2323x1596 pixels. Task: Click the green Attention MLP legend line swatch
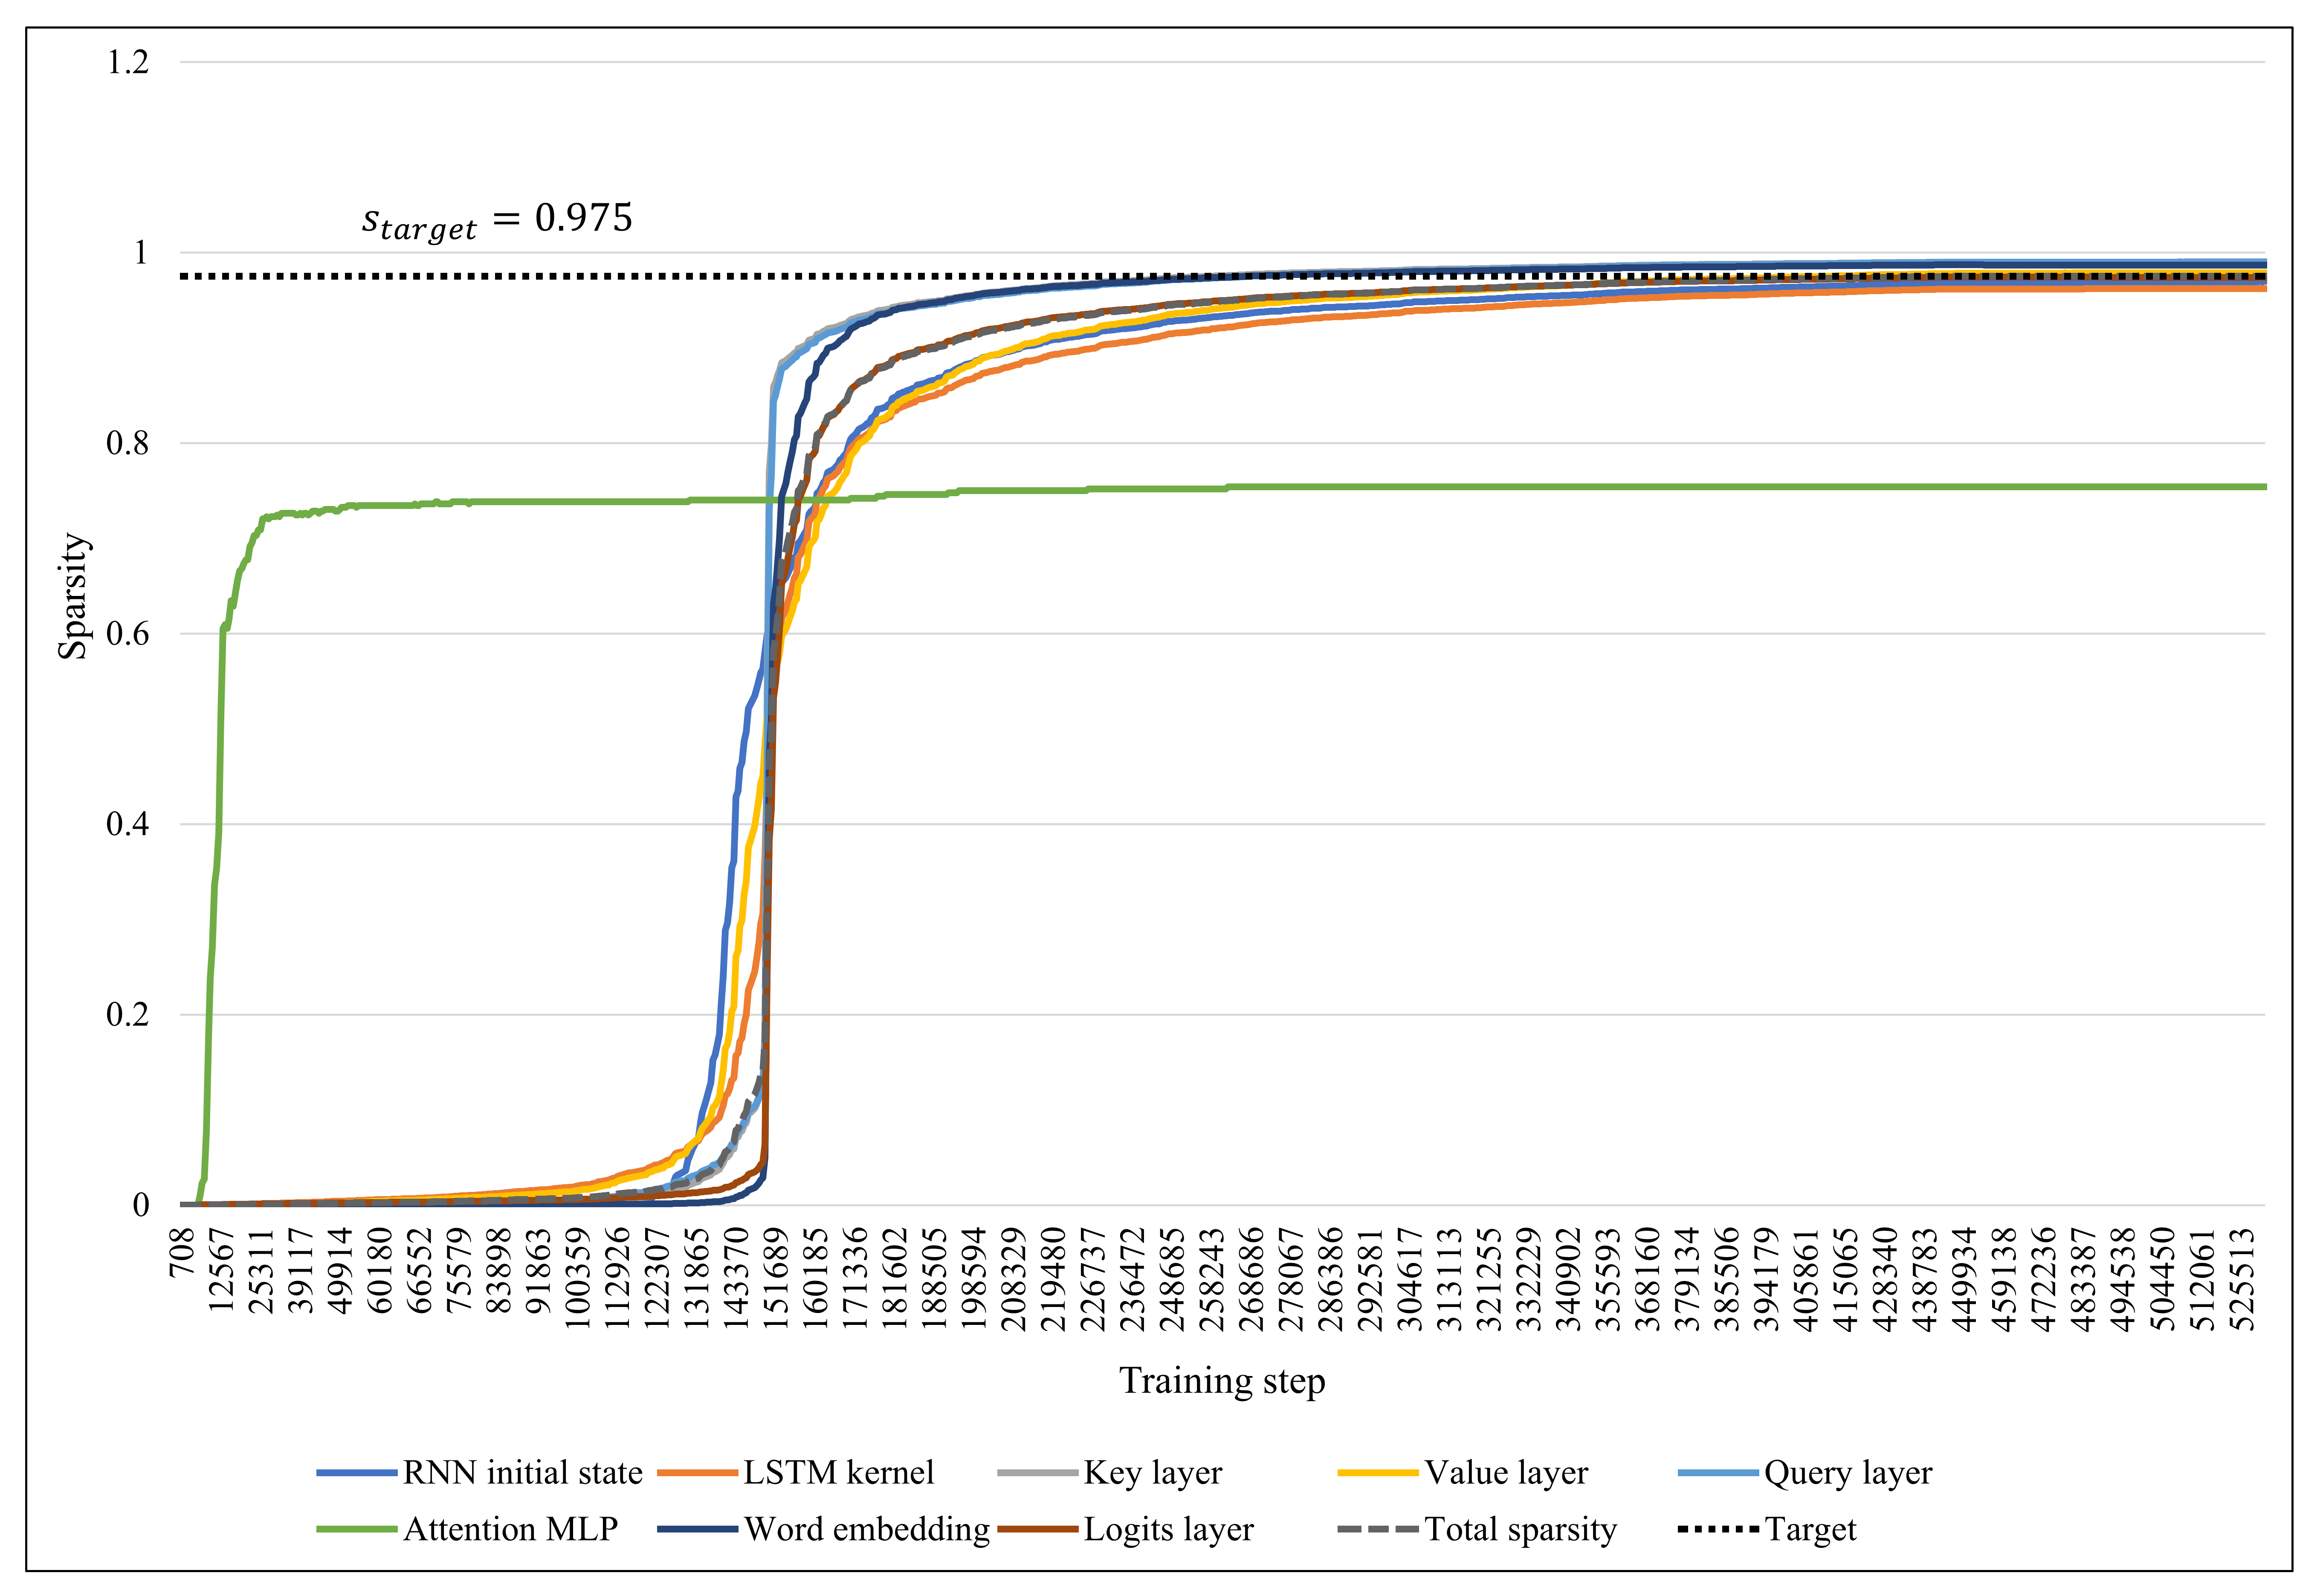point(357,1530)
